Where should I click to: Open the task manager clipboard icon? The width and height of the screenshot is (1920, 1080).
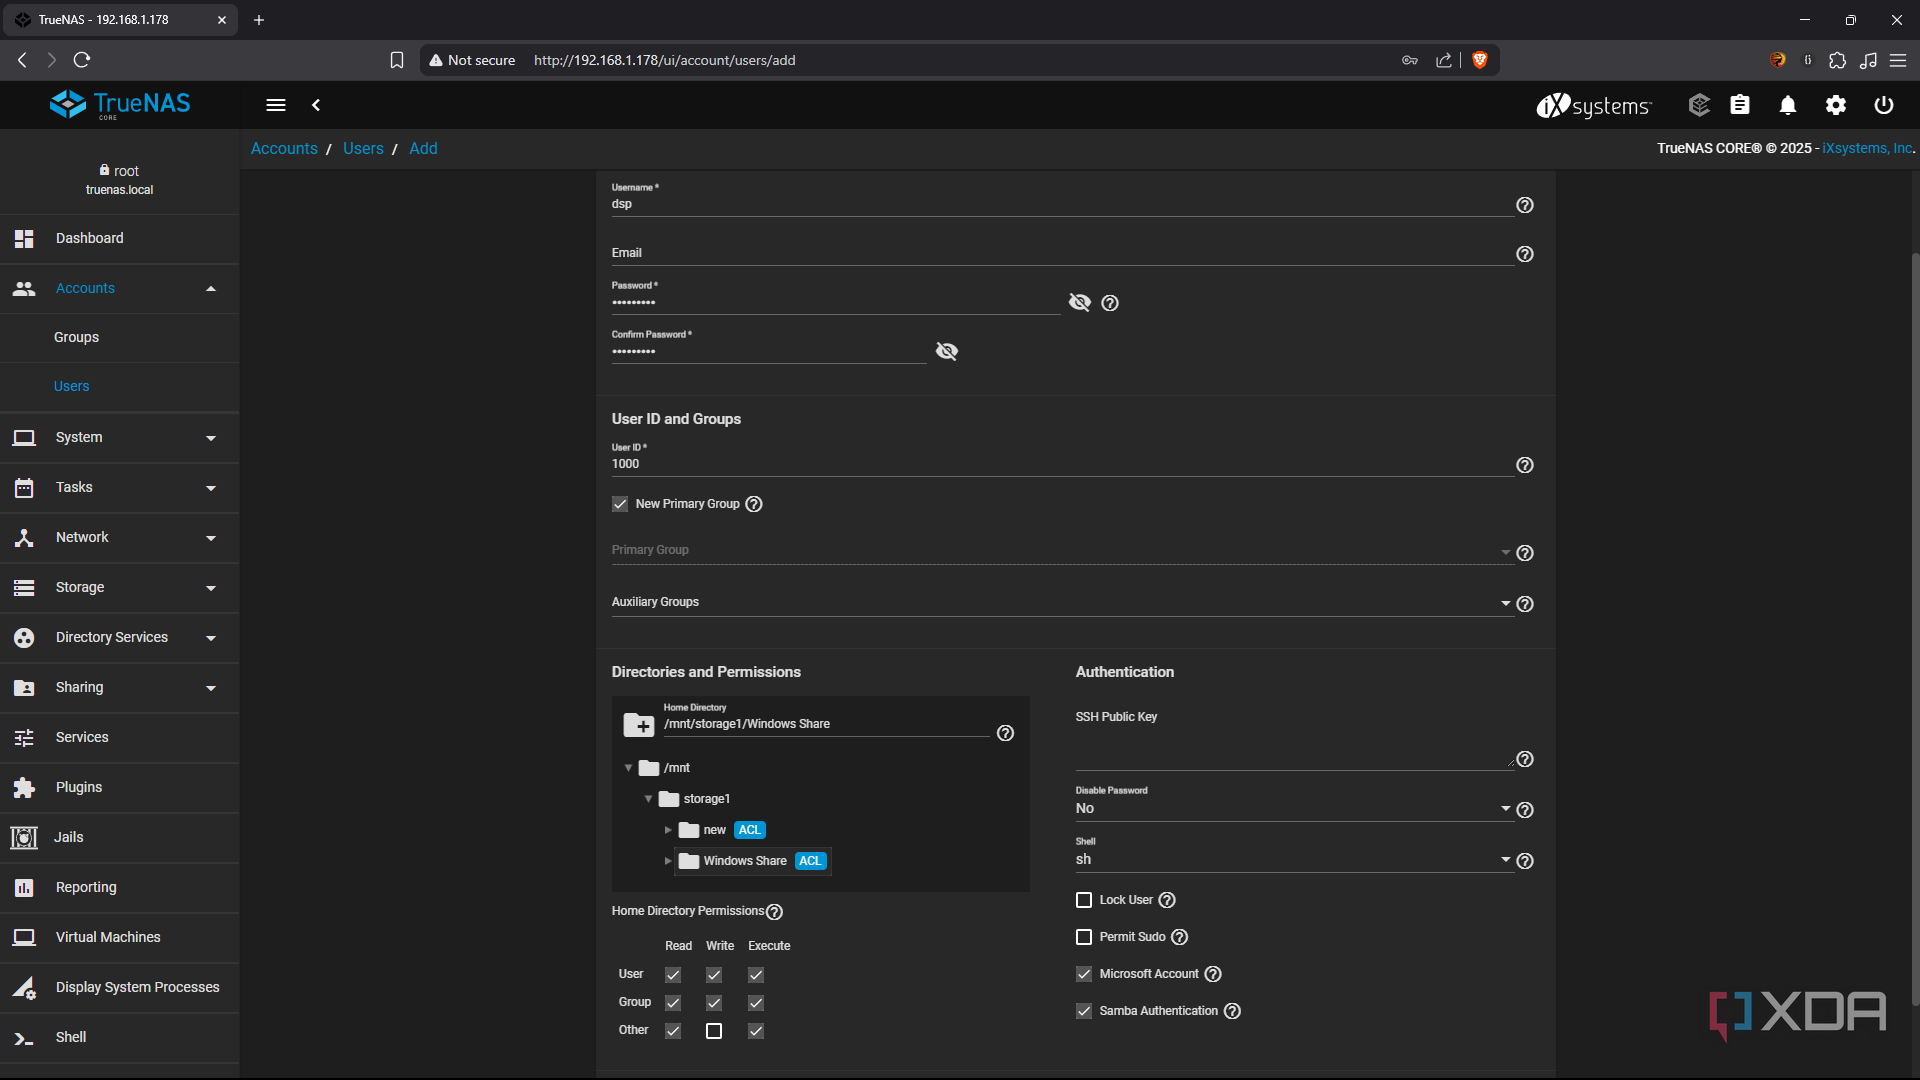point(1740,105)
